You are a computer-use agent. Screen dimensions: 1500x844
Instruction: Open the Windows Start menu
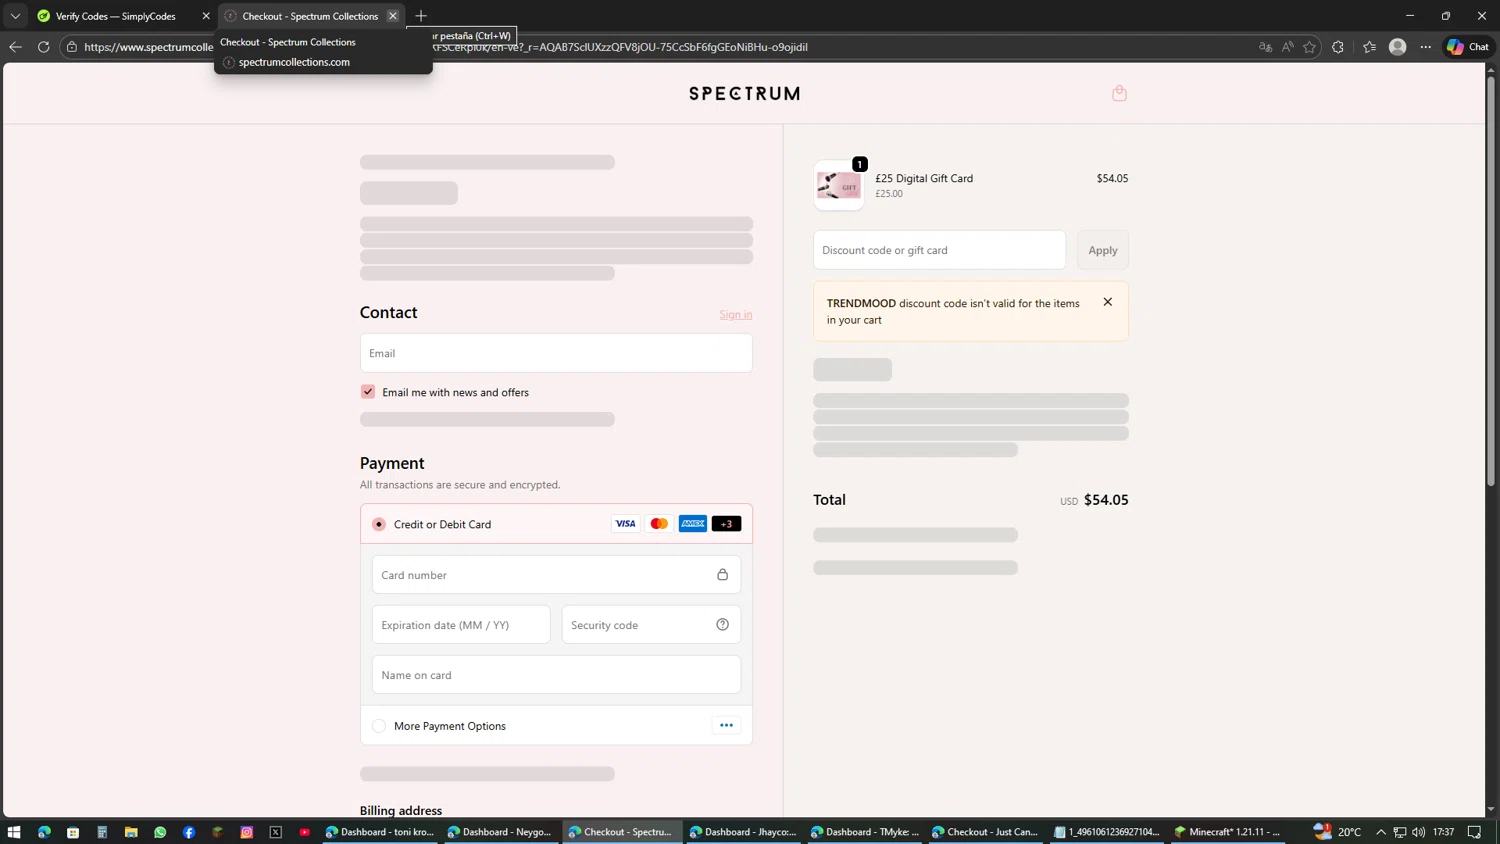click(14, 832)
